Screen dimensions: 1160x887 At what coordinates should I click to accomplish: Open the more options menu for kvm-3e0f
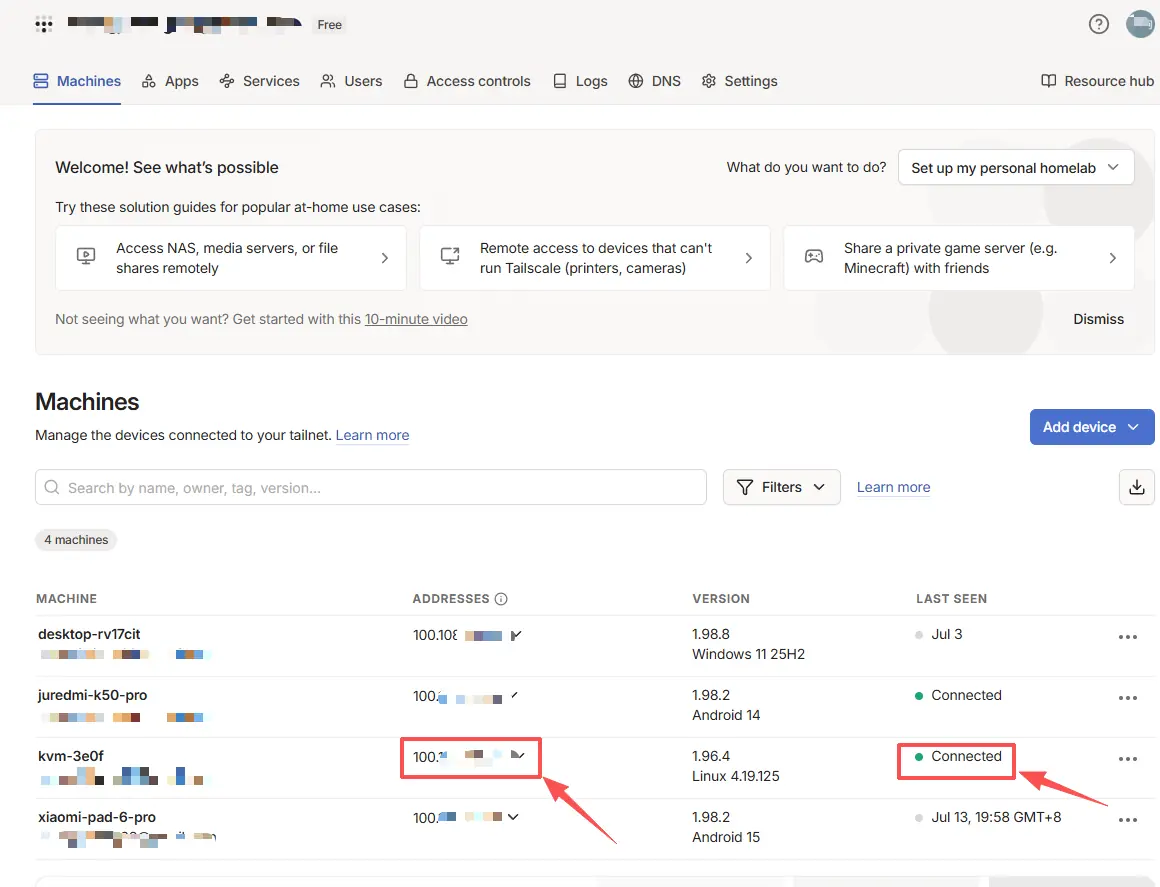coord(1127,759)
